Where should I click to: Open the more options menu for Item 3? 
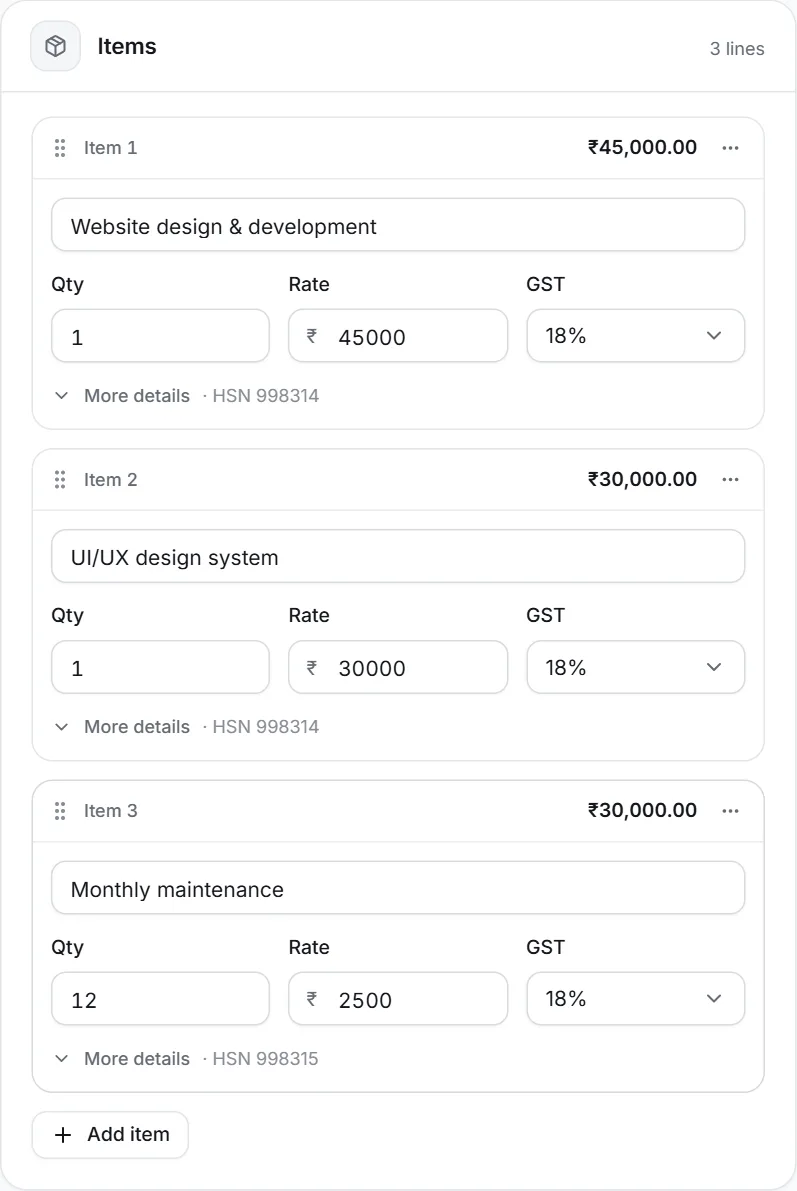point(730,810)
